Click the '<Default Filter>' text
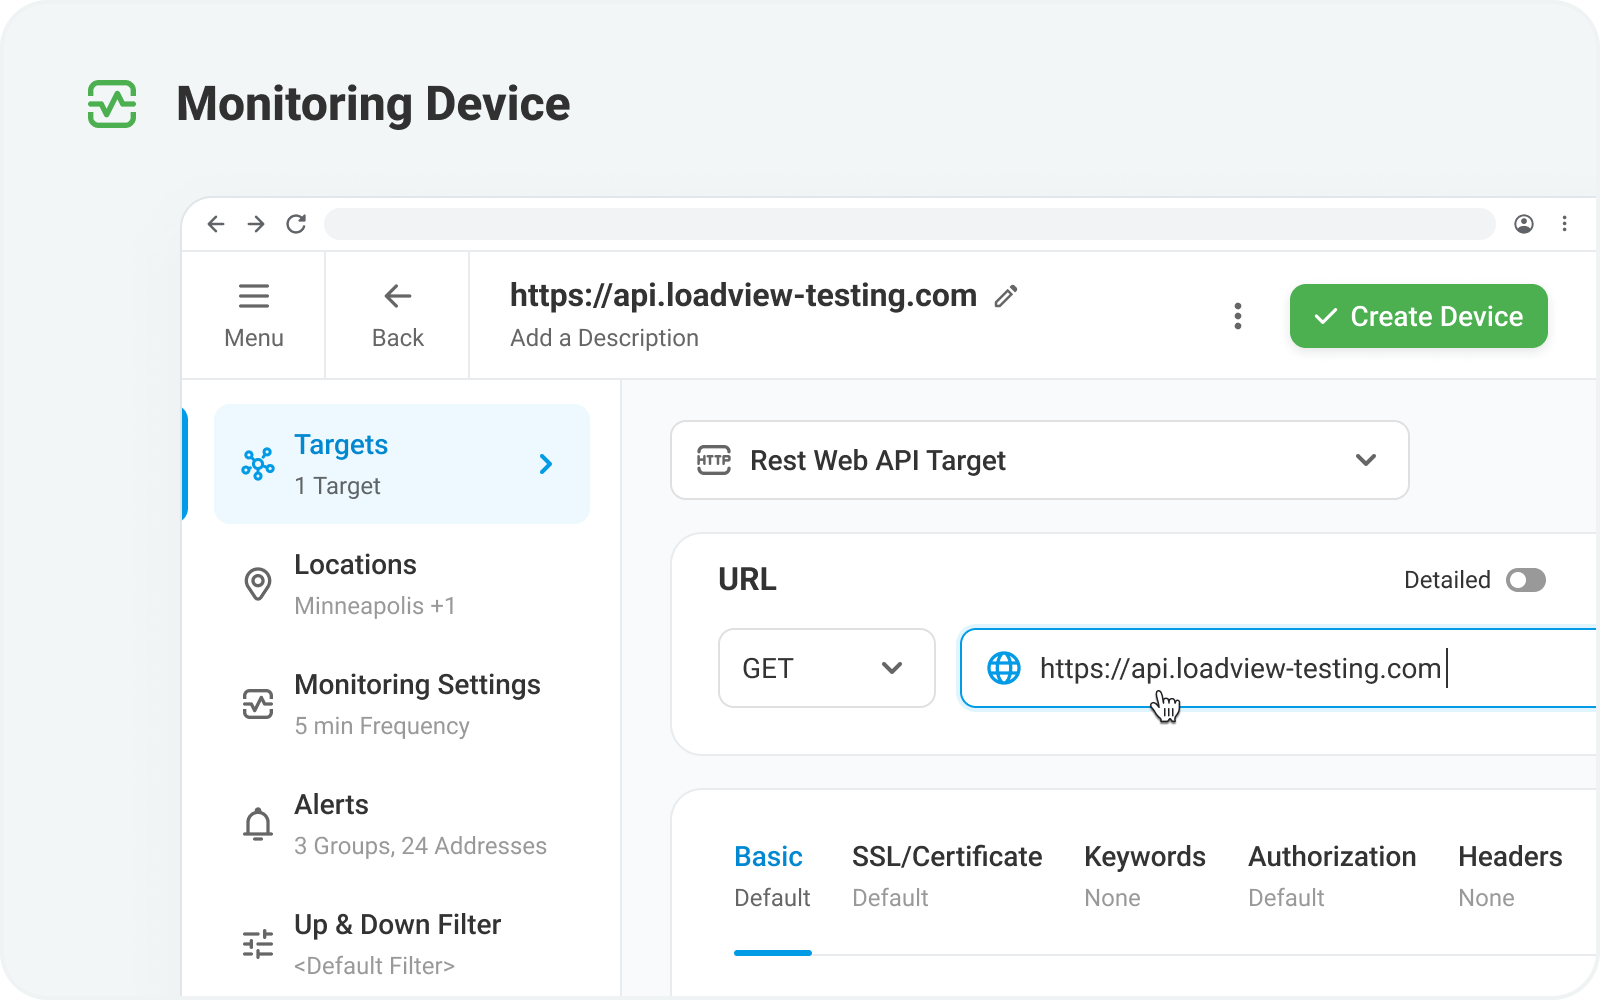This screenshot has width=1600, height=1000. tap(374, 966)
